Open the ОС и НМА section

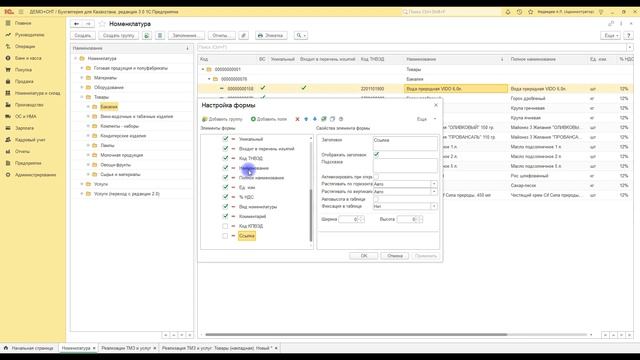click(25, 117)
